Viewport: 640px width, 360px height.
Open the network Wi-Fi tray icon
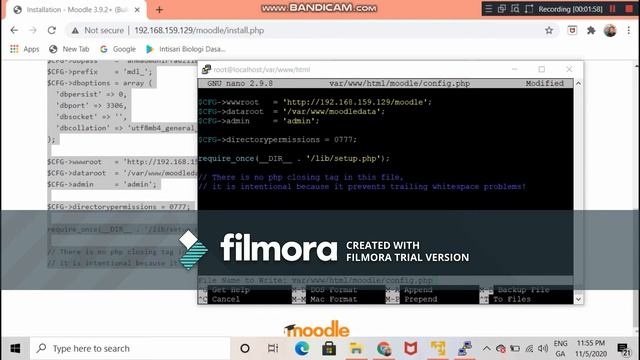coord(529,349)
